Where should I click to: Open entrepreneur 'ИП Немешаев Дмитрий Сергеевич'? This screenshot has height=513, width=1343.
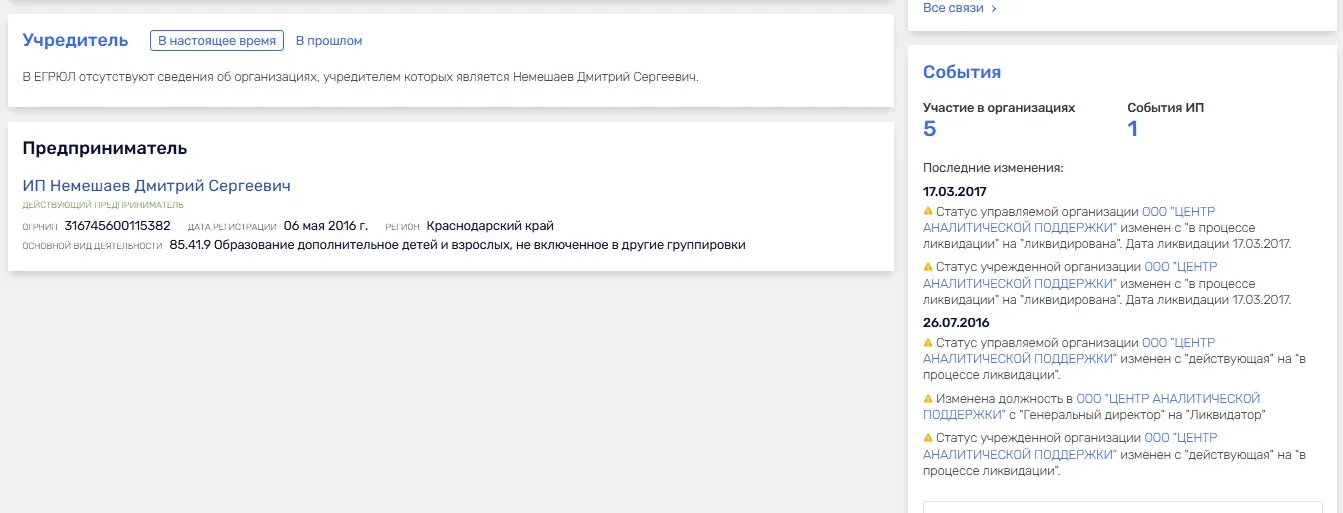tap(157, 186)
